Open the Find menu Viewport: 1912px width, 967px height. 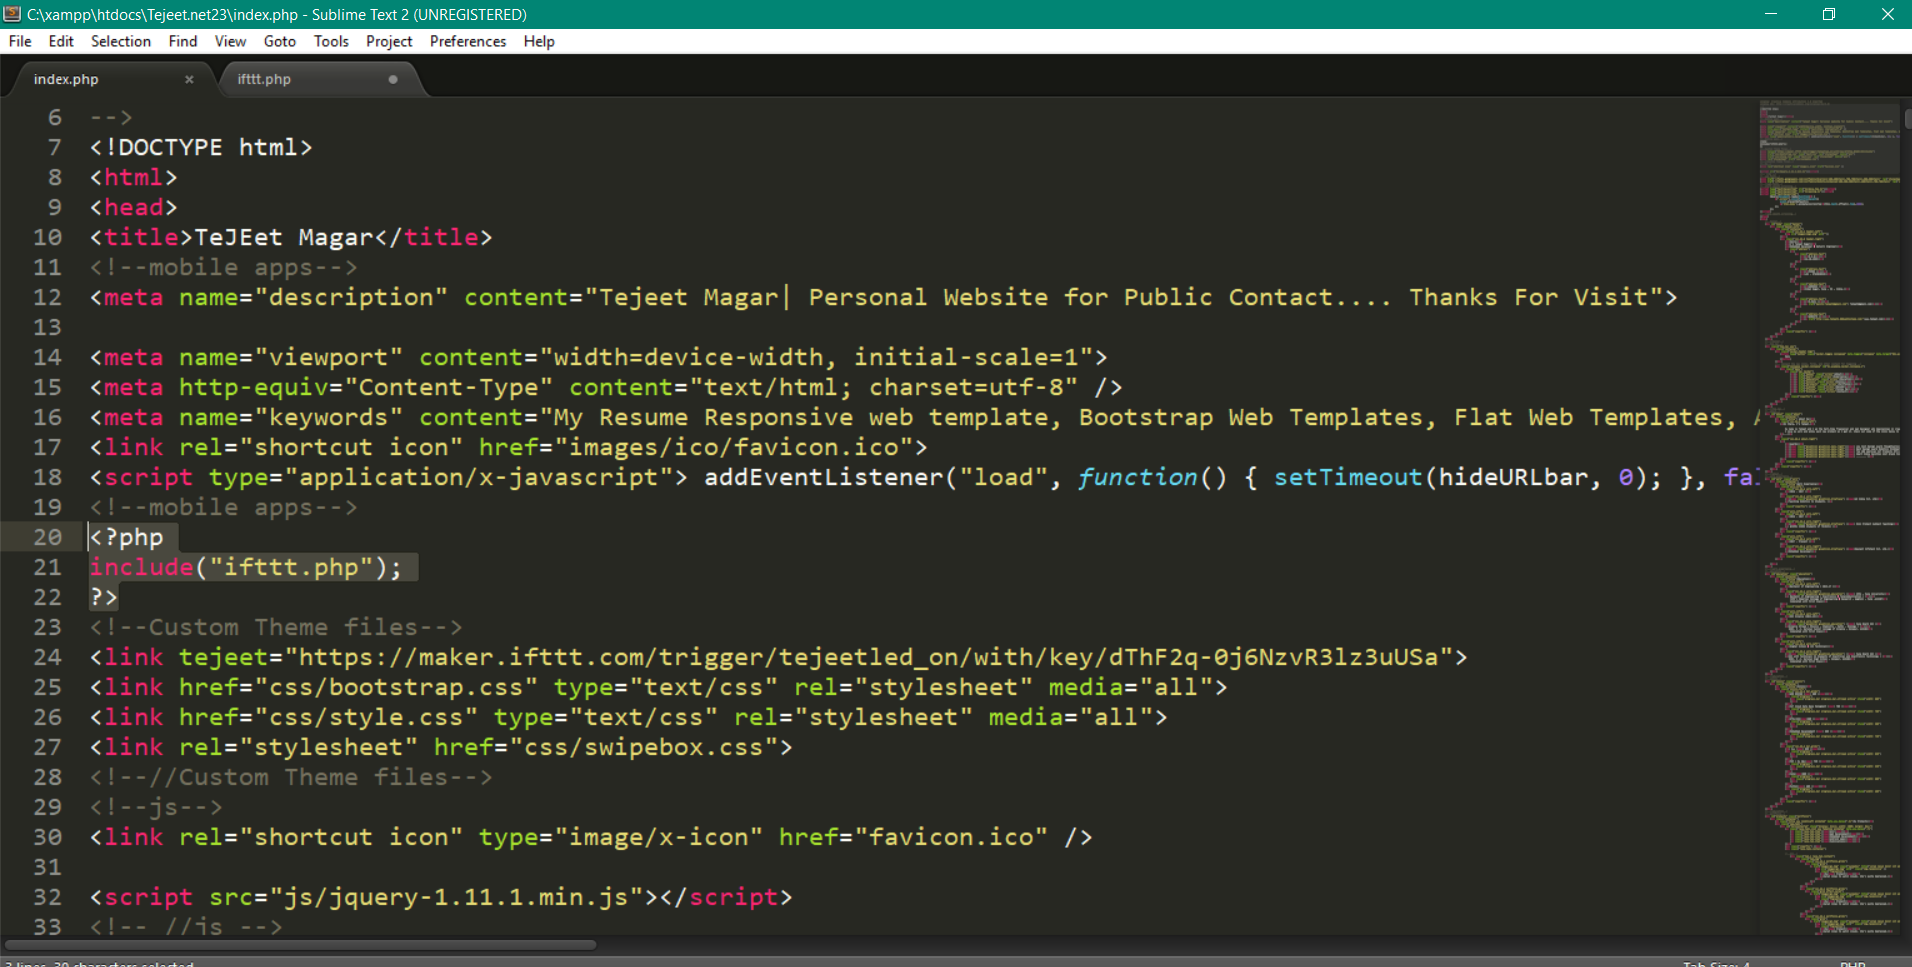point(183,41)
